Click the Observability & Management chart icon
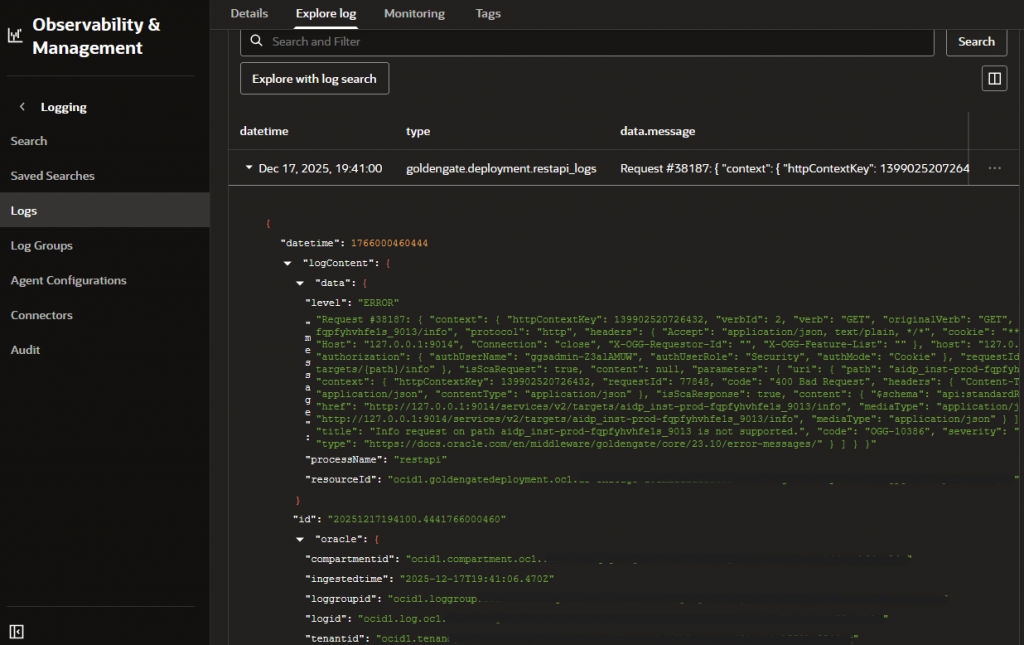1024x645 pixels. (14, 36)
